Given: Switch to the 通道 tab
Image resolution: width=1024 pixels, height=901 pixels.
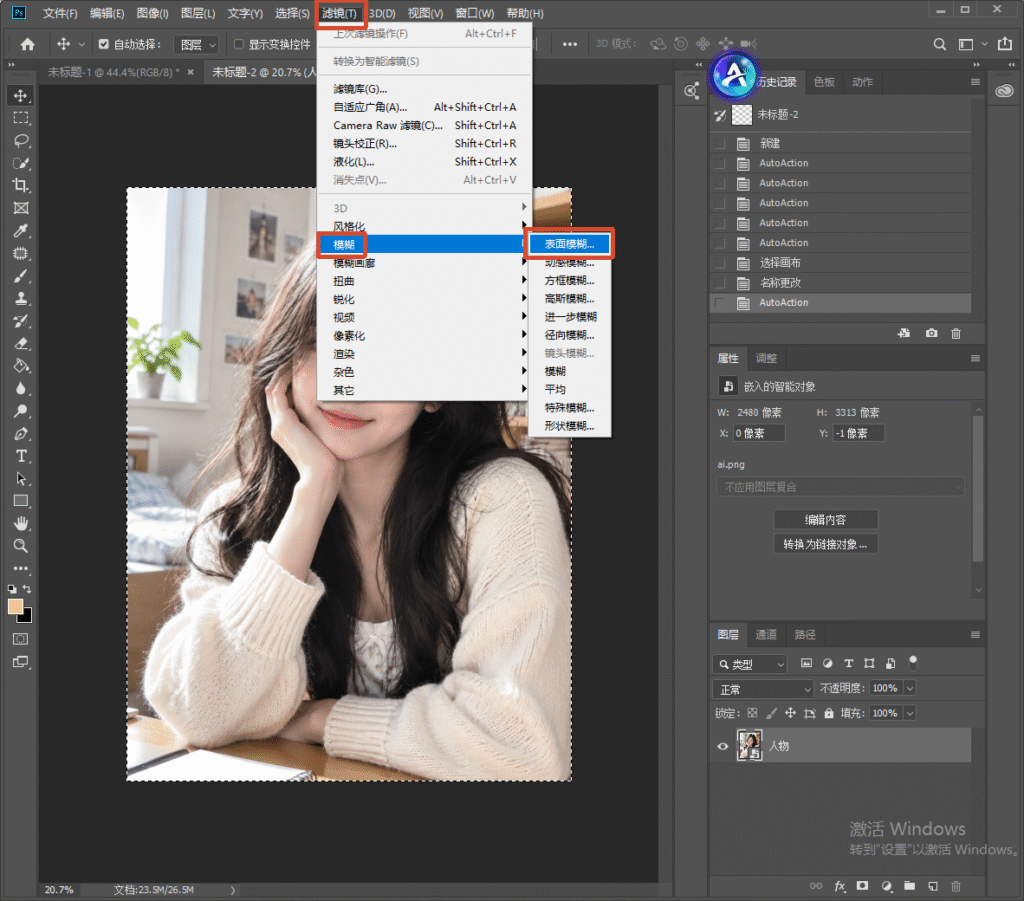Looking at the screenshot, I should (x=766, y=635).
